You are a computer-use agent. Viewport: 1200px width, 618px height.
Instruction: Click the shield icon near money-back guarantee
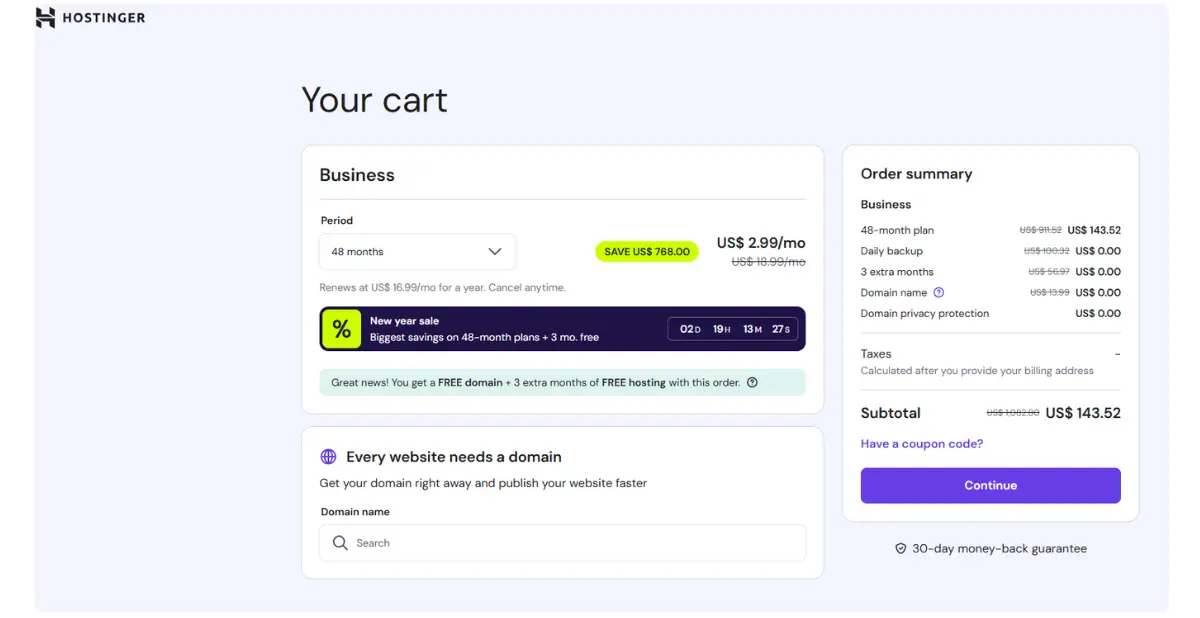point(900,548)
